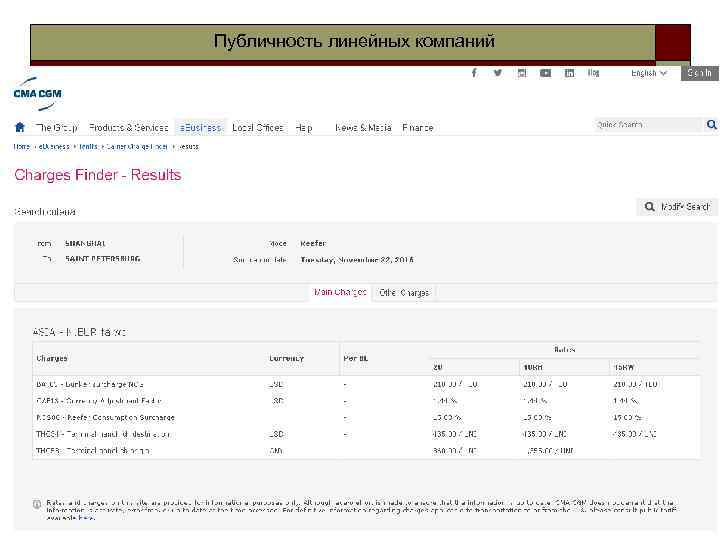Go to home via house icon
720x540 pixels.
[x=20, y=127]
